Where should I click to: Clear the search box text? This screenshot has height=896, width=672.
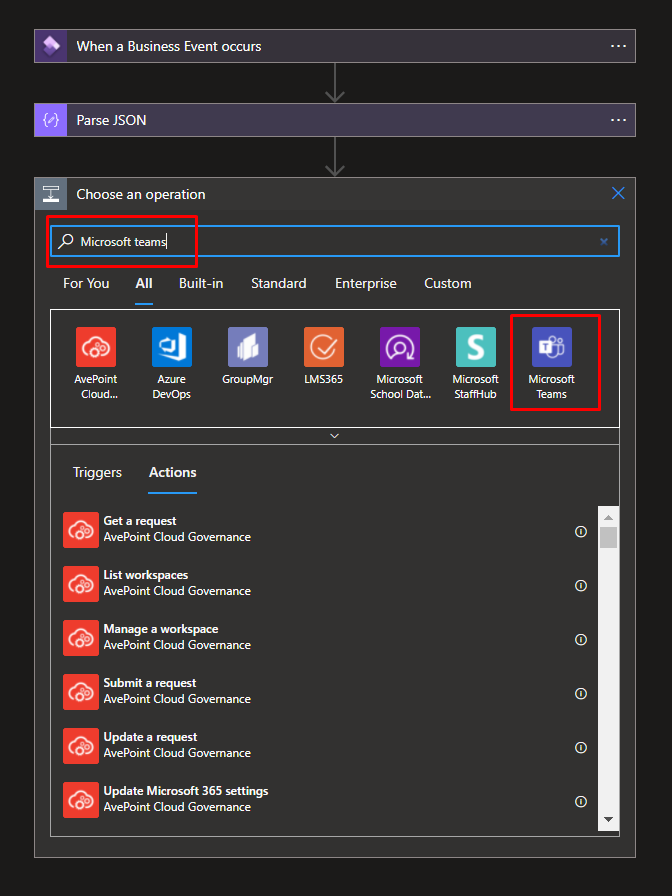(x=603, y=242)
